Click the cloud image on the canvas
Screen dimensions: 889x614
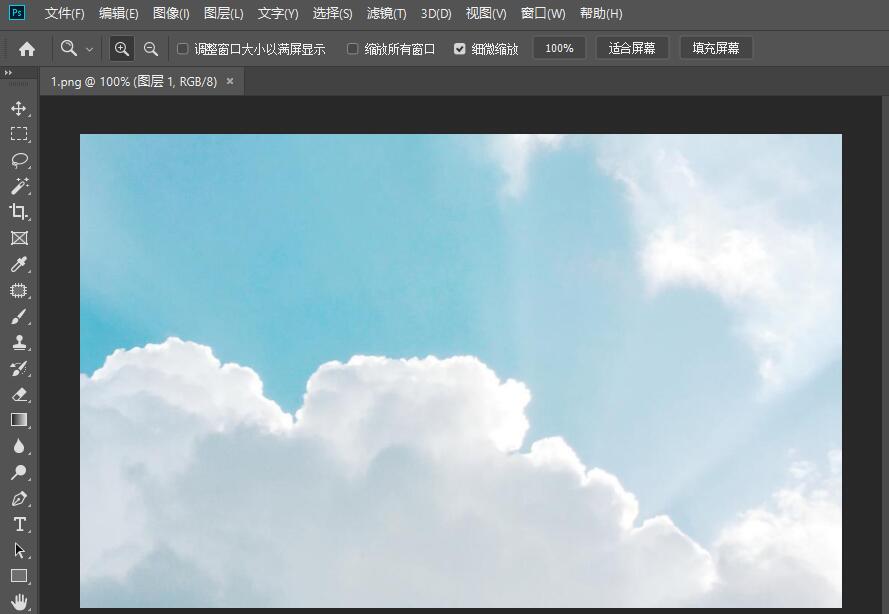460,371
